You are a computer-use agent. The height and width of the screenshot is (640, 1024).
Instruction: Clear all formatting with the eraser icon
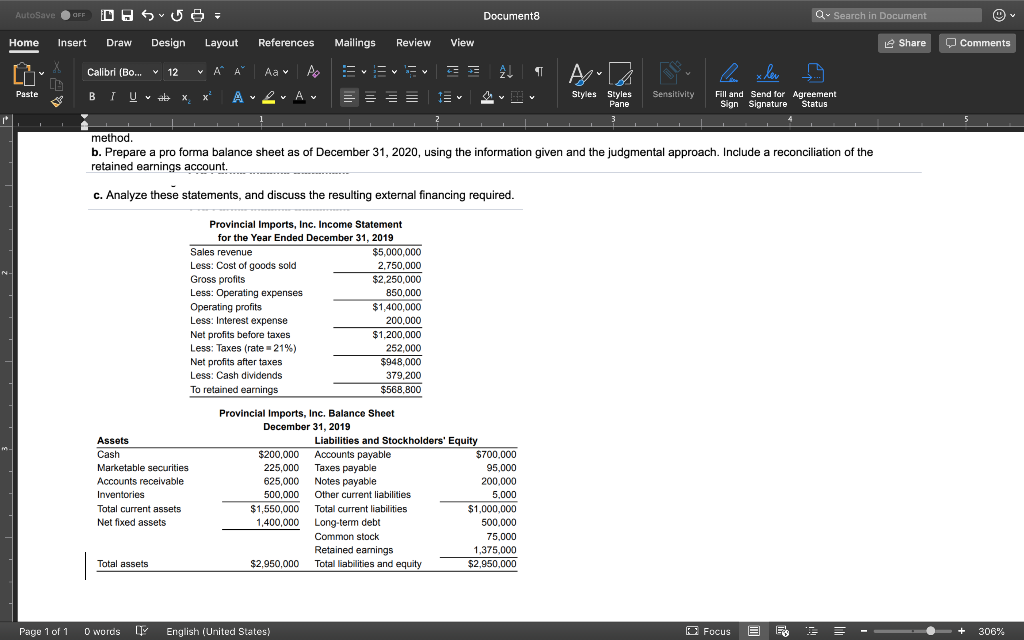313,71
